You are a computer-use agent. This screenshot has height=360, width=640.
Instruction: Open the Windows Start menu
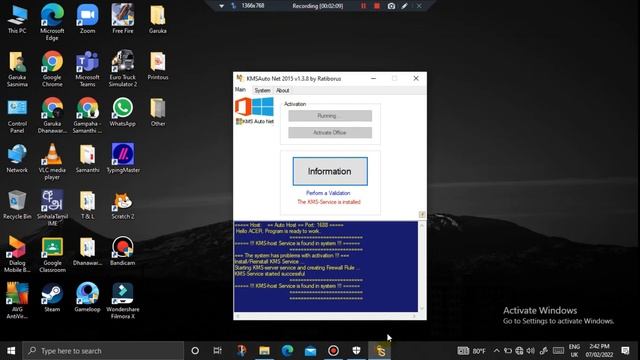coord(11,351)
